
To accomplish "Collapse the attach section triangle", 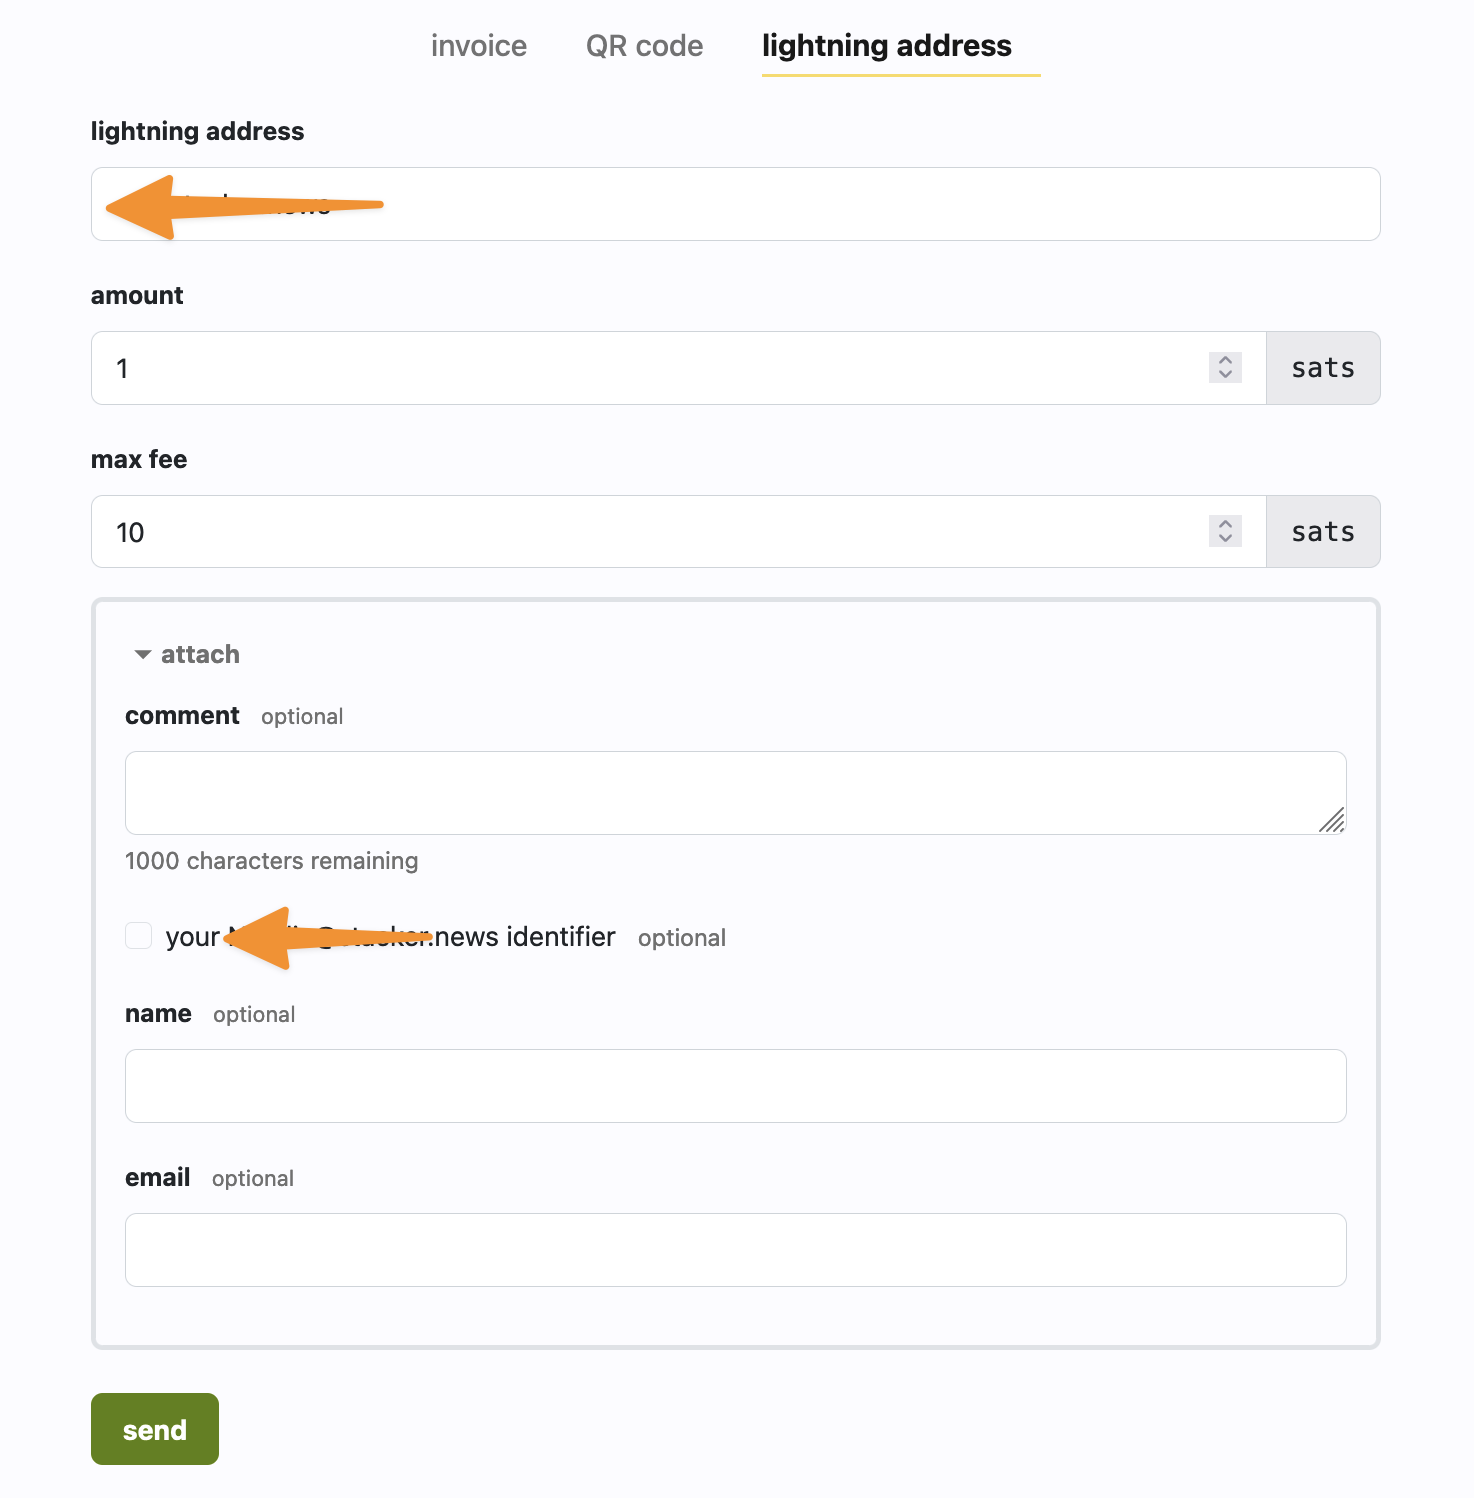I will [x=143, y=655].
